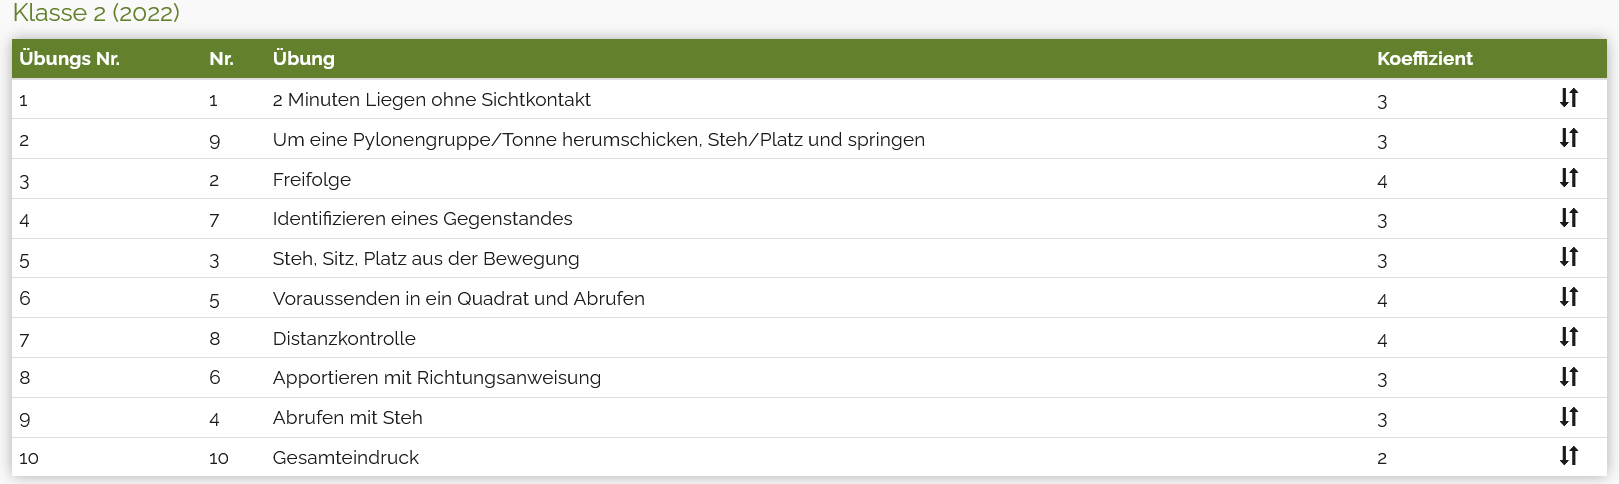
Task: Click sort arrows icon in Freifolge row
Action: click(x=1568, y=178)
